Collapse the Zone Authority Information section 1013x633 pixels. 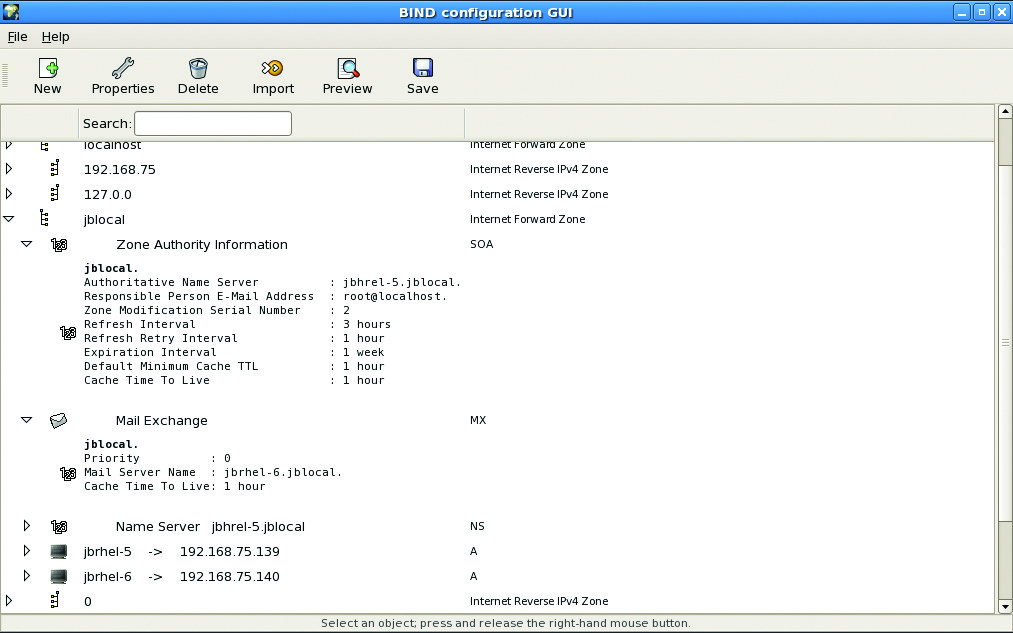point(27,244)
